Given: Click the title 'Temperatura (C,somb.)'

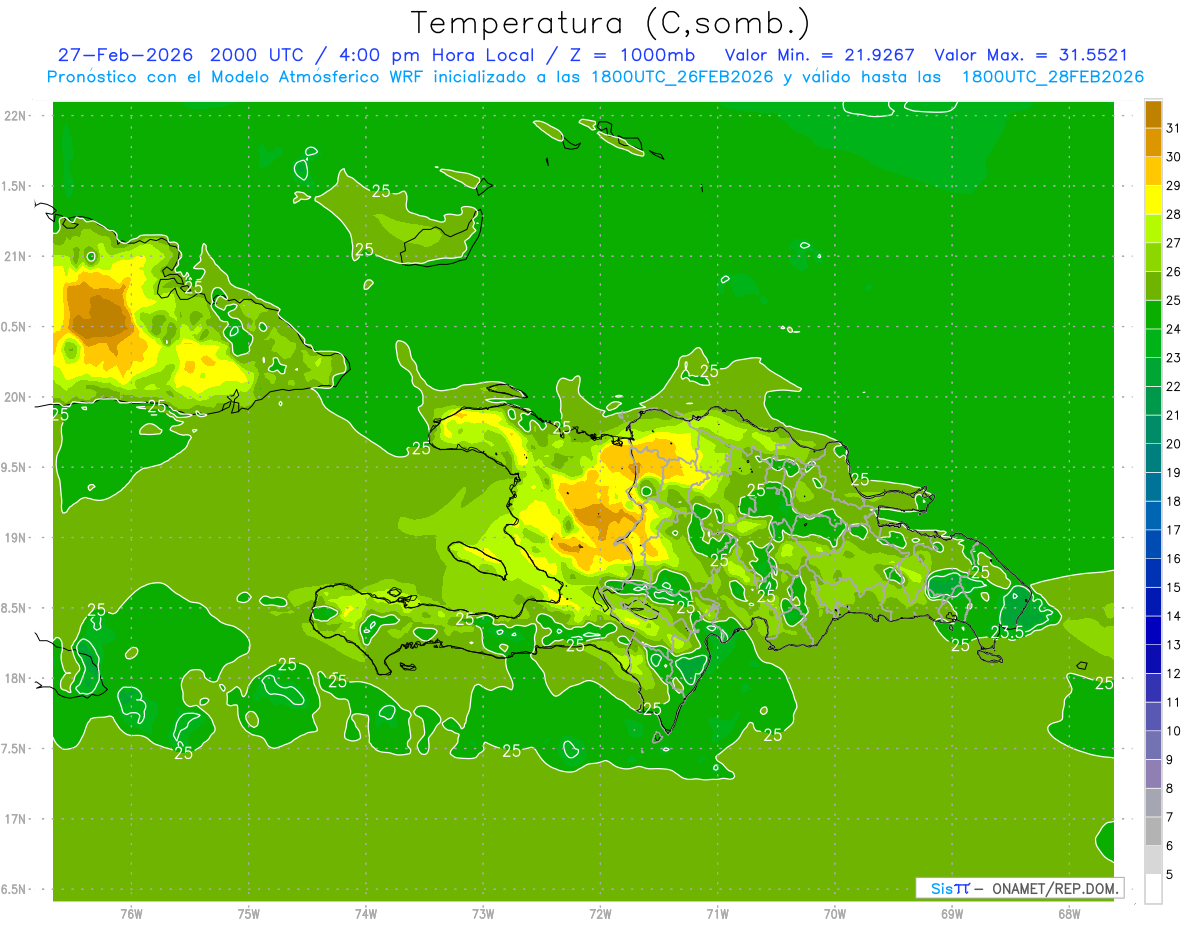Looking at the screenshot, I should pos(610,22).
